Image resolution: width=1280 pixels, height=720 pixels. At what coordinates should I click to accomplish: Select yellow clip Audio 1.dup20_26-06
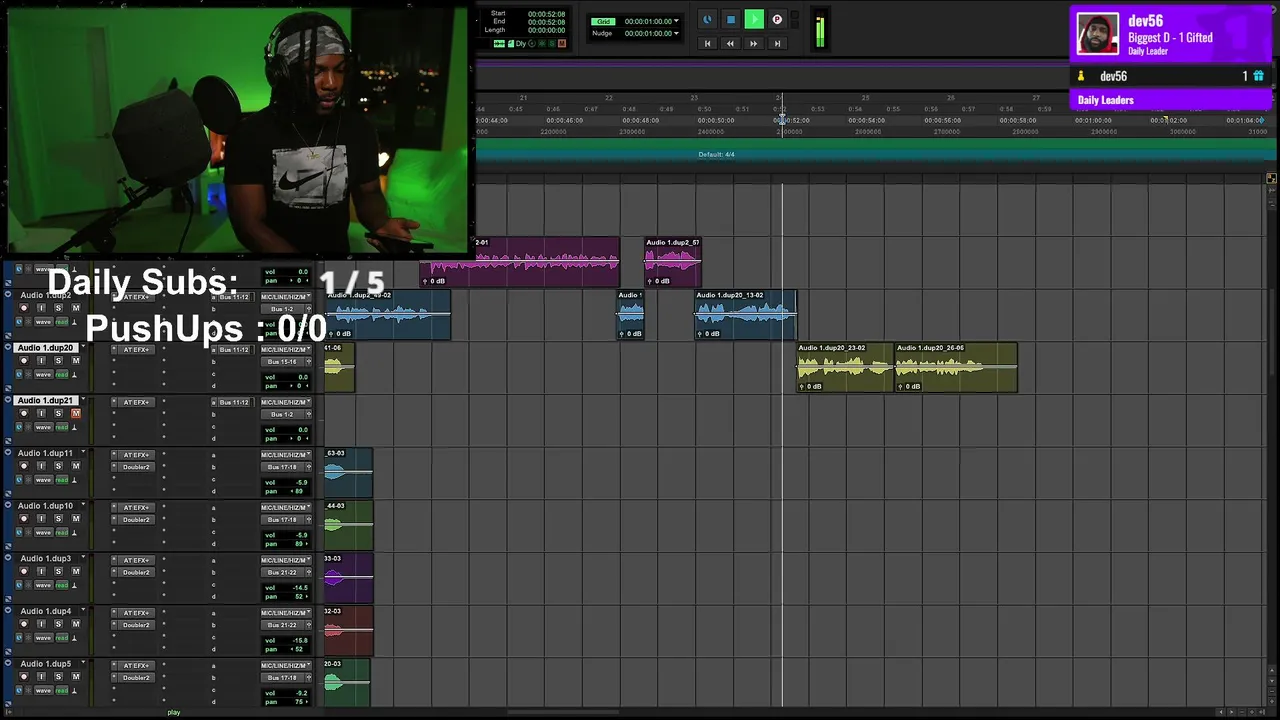(x=956, y=367)
